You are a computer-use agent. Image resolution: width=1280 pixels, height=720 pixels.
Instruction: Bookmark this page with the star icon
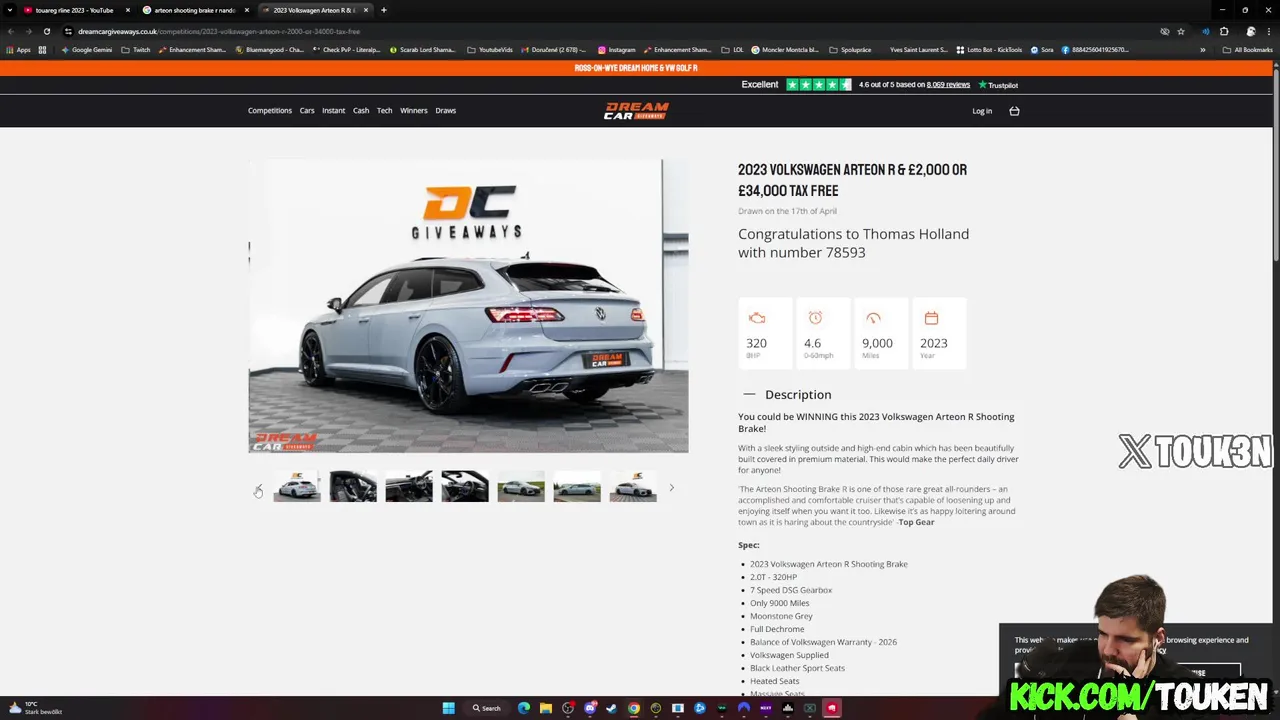1181,31
